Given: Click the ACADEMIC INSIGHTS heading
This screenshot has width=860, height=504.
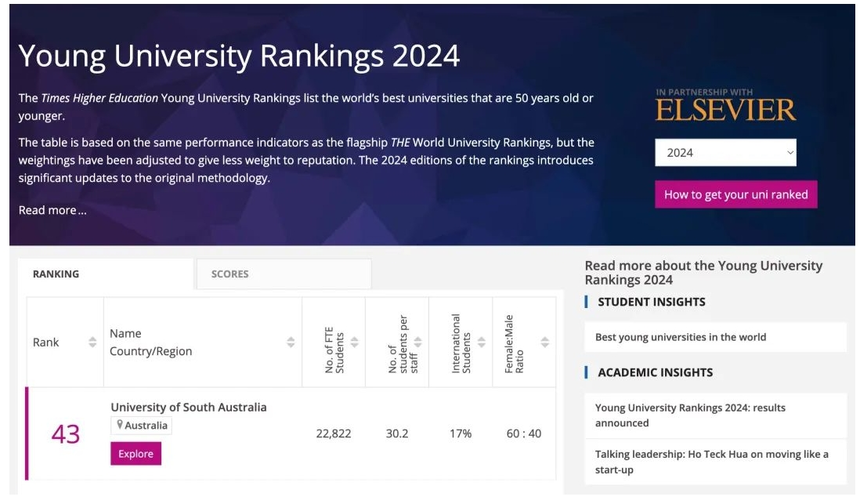Looking at the screenshot, I should 655,372.
